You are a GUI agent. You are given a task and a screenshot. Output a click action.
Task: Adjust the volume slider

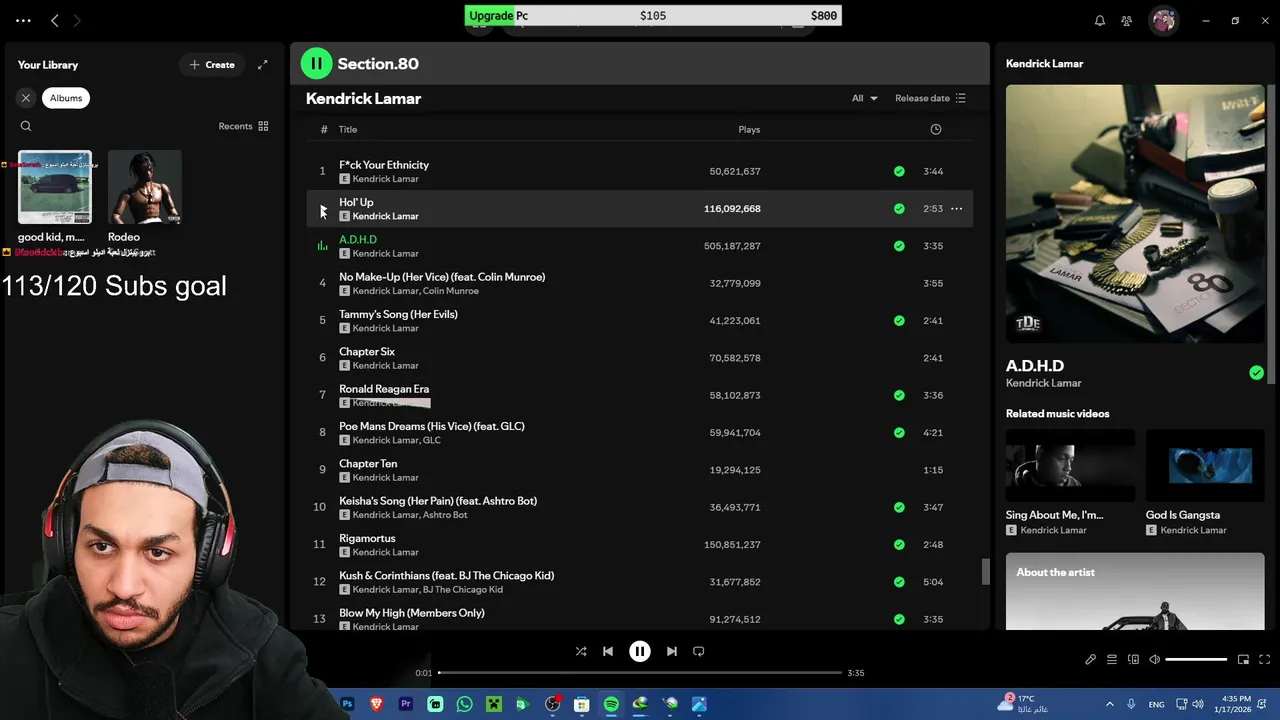[x=1196, y=660]
